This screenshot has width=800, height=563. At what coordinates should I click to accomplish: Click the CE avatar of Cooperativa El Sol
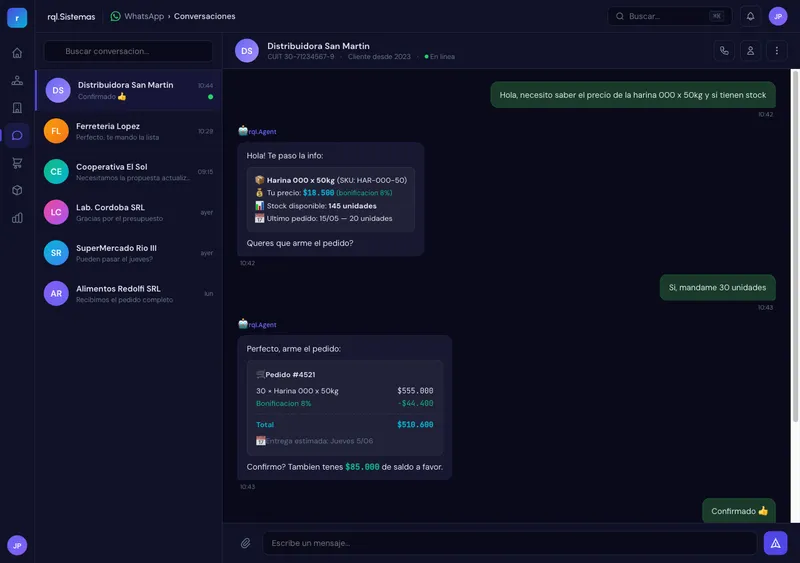(x=56, y=172)
